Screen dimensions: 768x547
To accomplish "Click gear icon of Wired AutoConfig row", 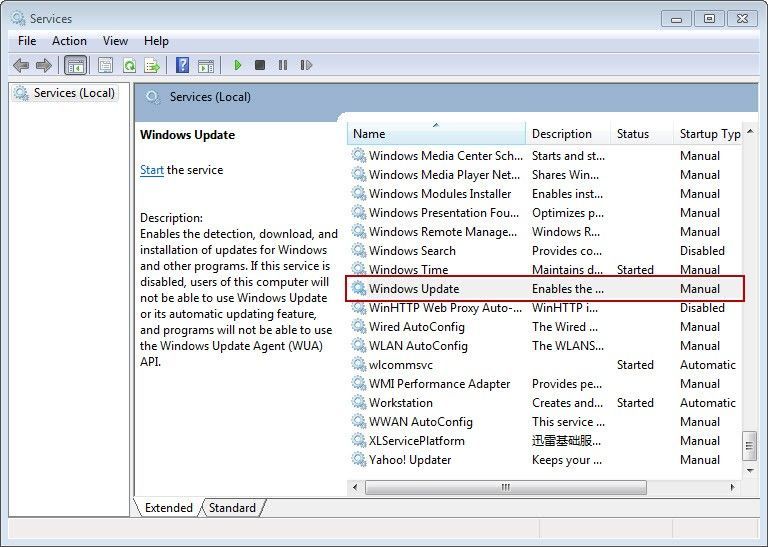I will 359,327.
